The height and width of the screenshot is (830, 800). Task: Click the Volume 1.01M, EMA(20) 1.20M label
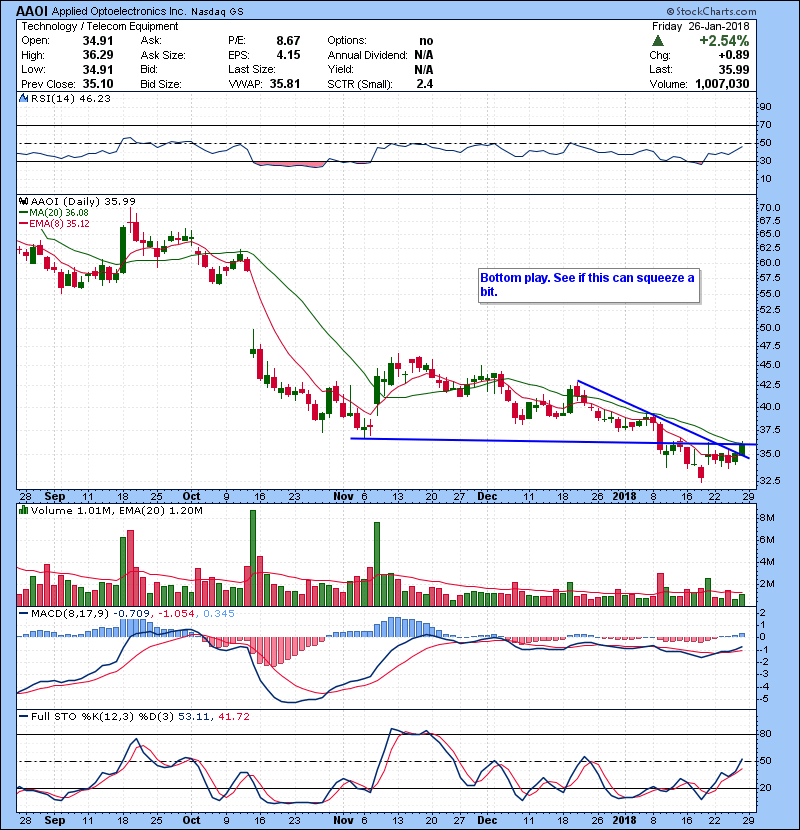point(116,510)
